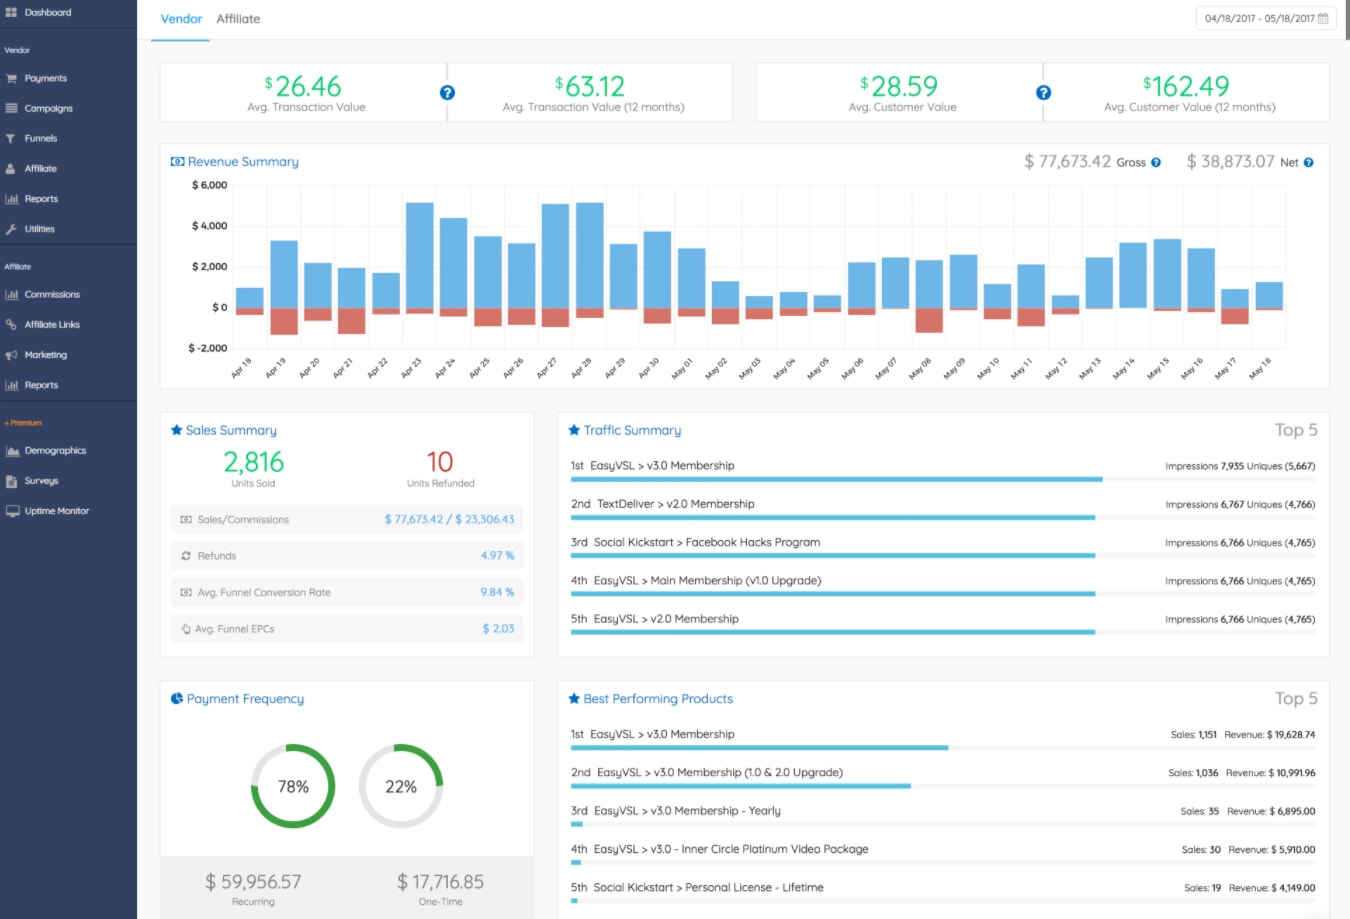Click the EasyVSL v3.0 Membership traffic bar
The height and width of the screenshot is (919, 1350).
point(836,480)
